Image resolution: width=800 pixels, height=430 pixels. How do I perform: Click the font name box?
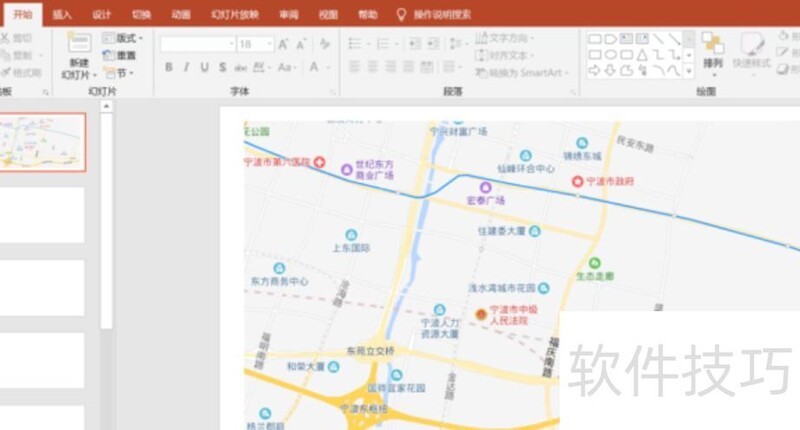click(198, 44)
